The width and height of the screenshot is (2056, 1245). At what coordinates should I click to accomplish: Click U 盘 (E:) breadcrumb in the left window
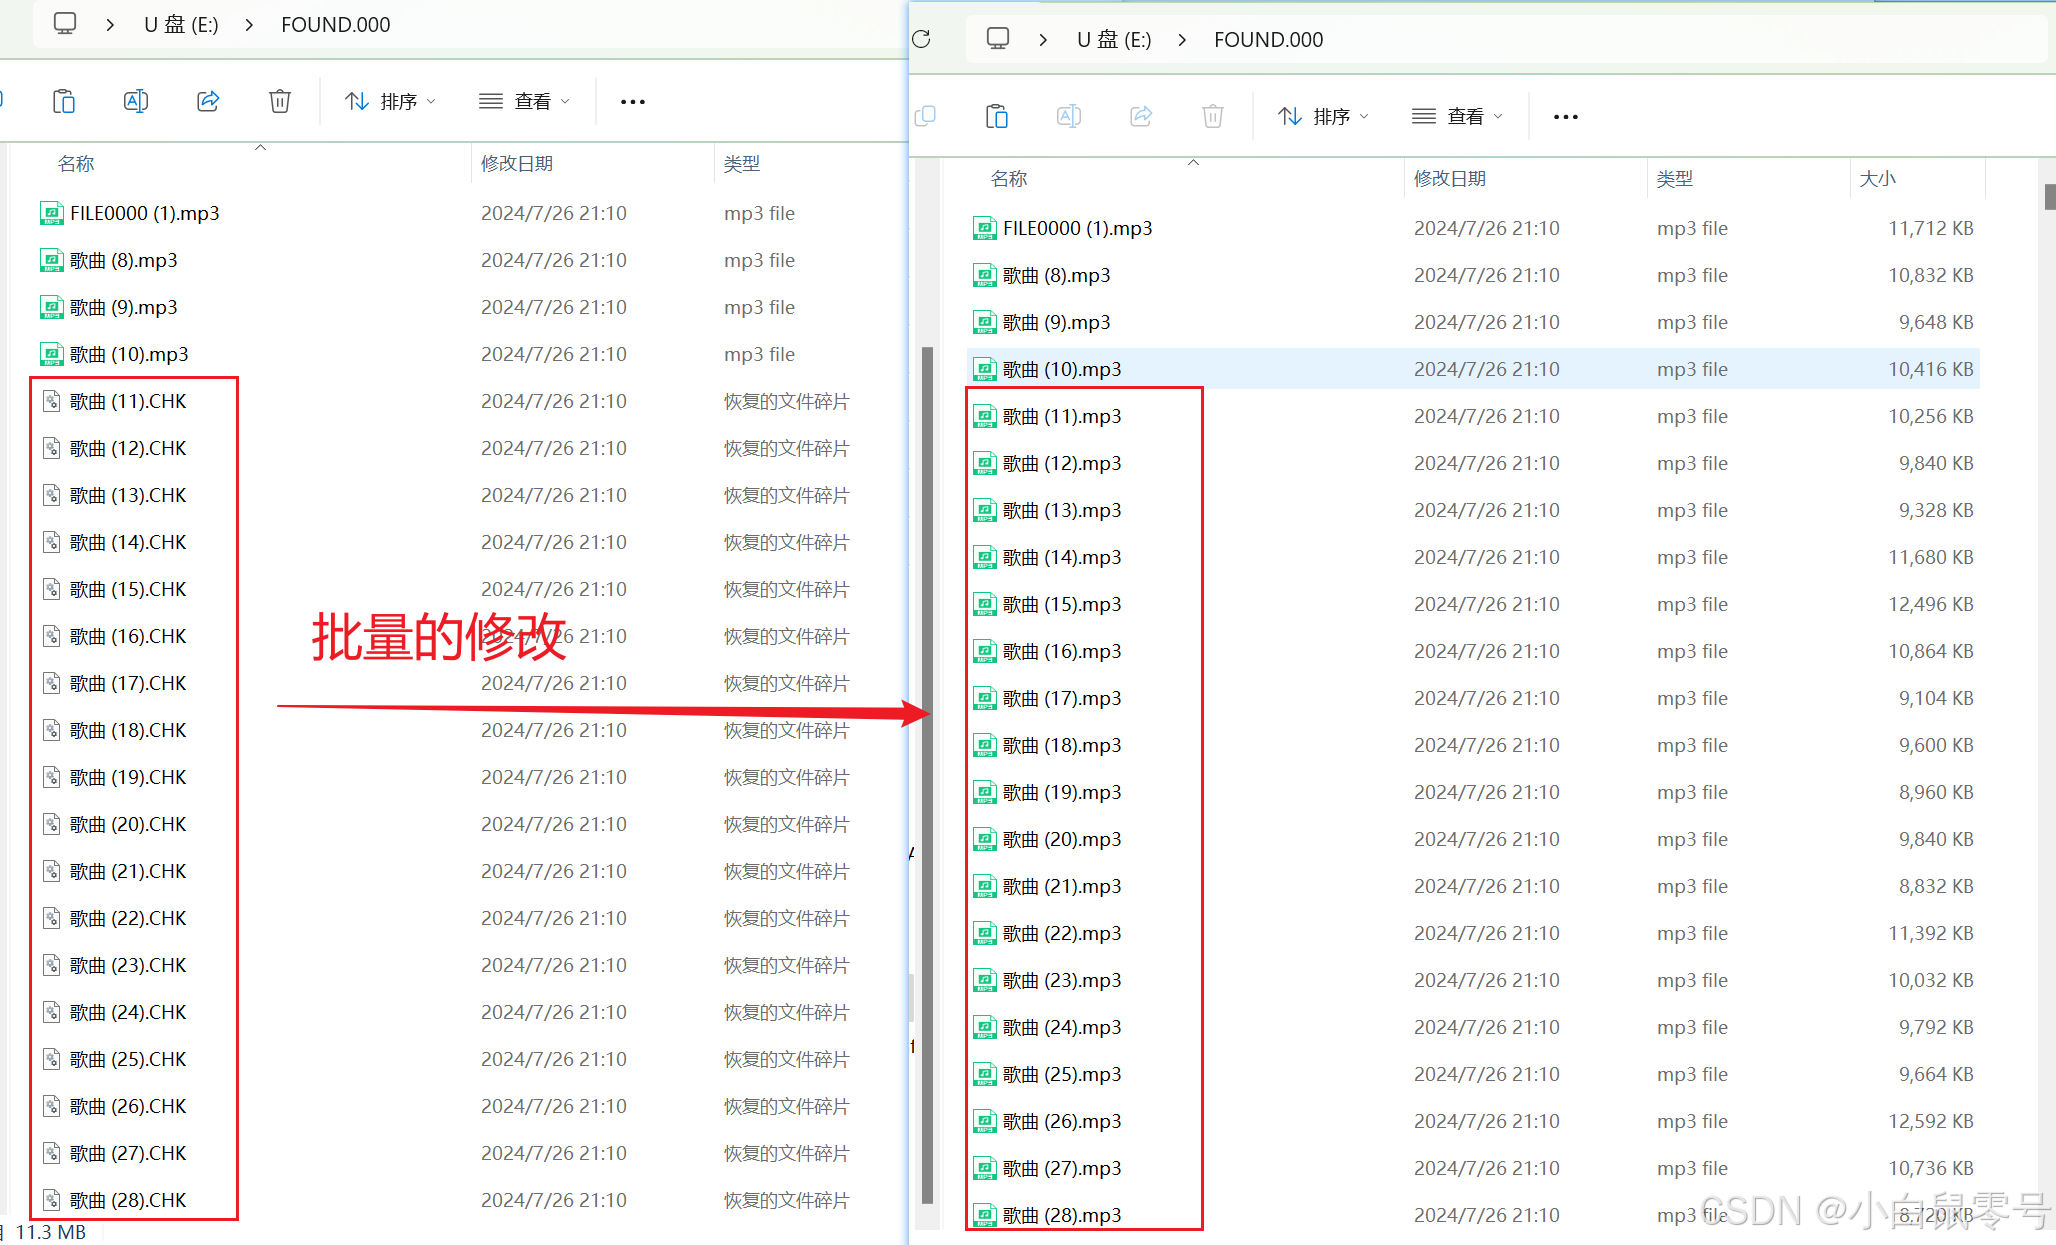coord(181,25)
